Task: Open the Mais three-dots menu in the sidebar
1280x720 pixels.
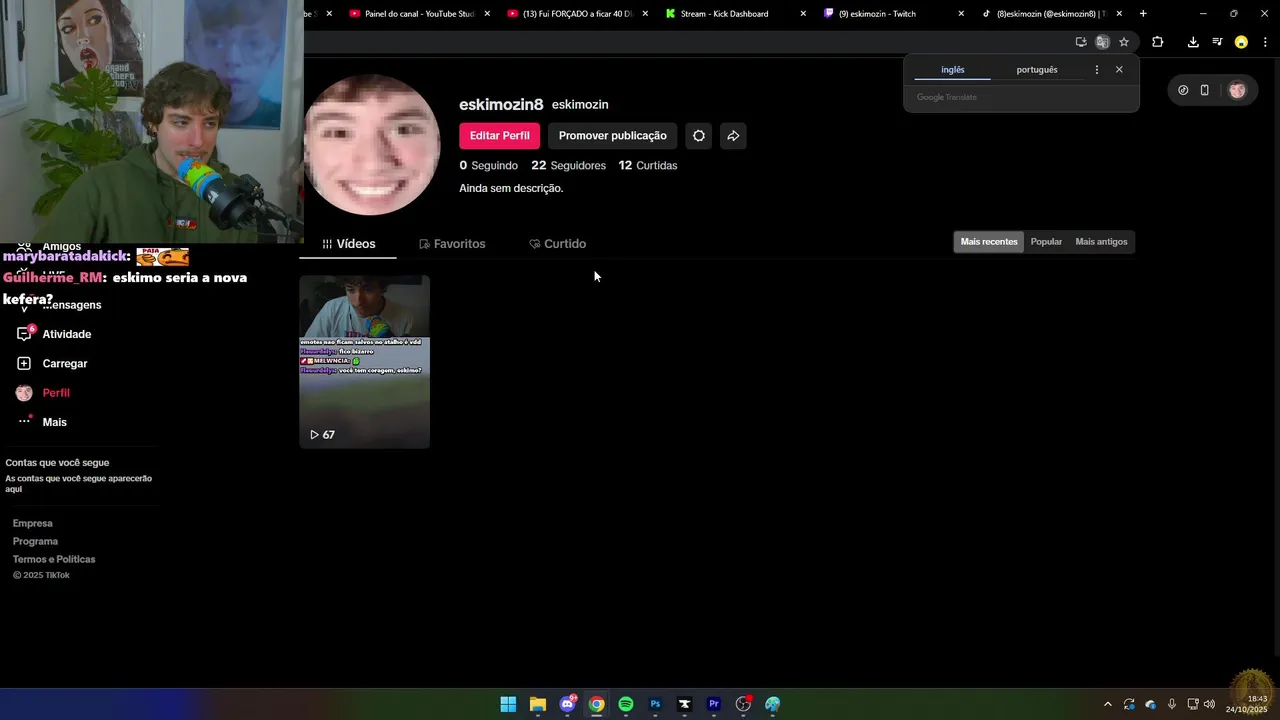Action: 25,421
